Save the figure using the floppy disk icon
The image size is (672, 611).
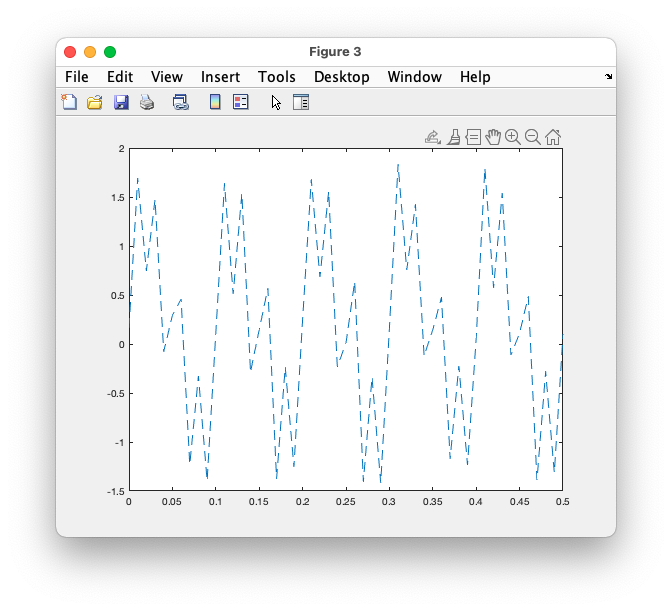pos(121,102)
